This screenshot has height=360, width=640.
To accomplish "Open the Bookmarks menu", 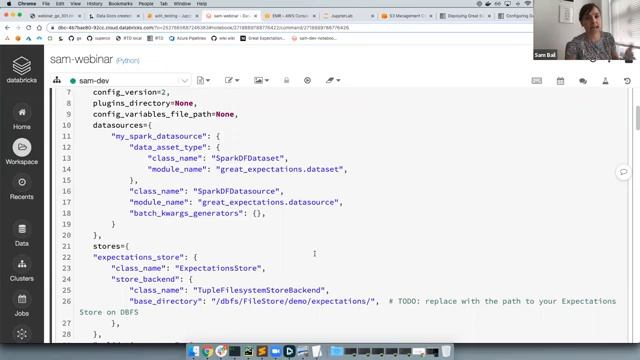I will coord(120,4).
